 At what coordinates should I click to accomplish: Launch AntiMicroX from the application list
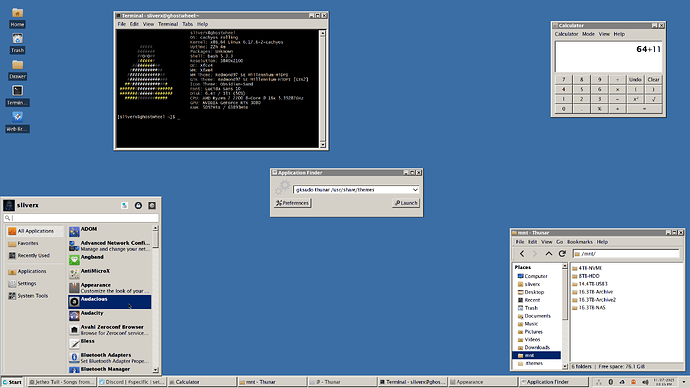[110, 274]
